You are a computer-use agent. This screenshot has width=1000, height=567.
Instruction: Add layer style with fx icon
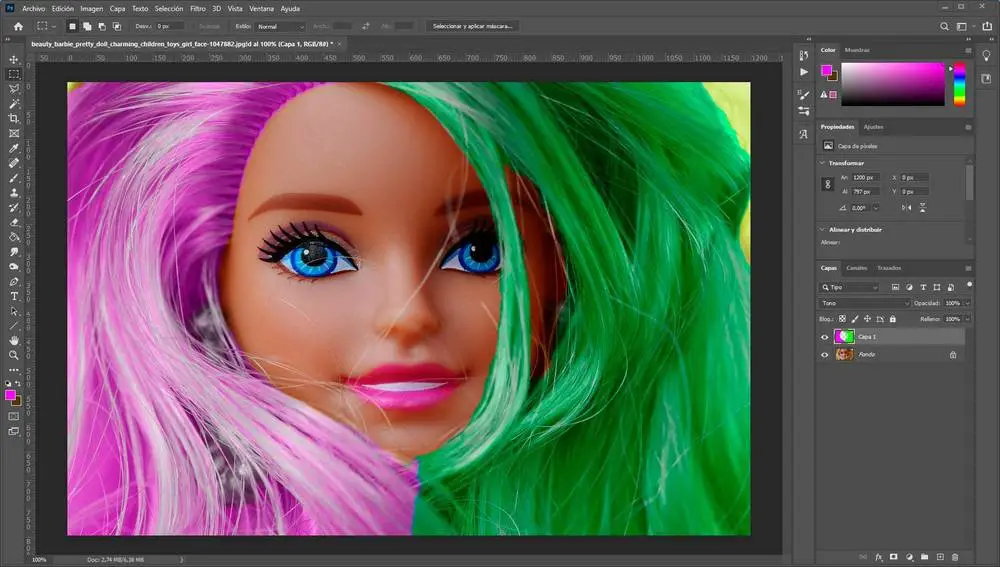(879, 556)
